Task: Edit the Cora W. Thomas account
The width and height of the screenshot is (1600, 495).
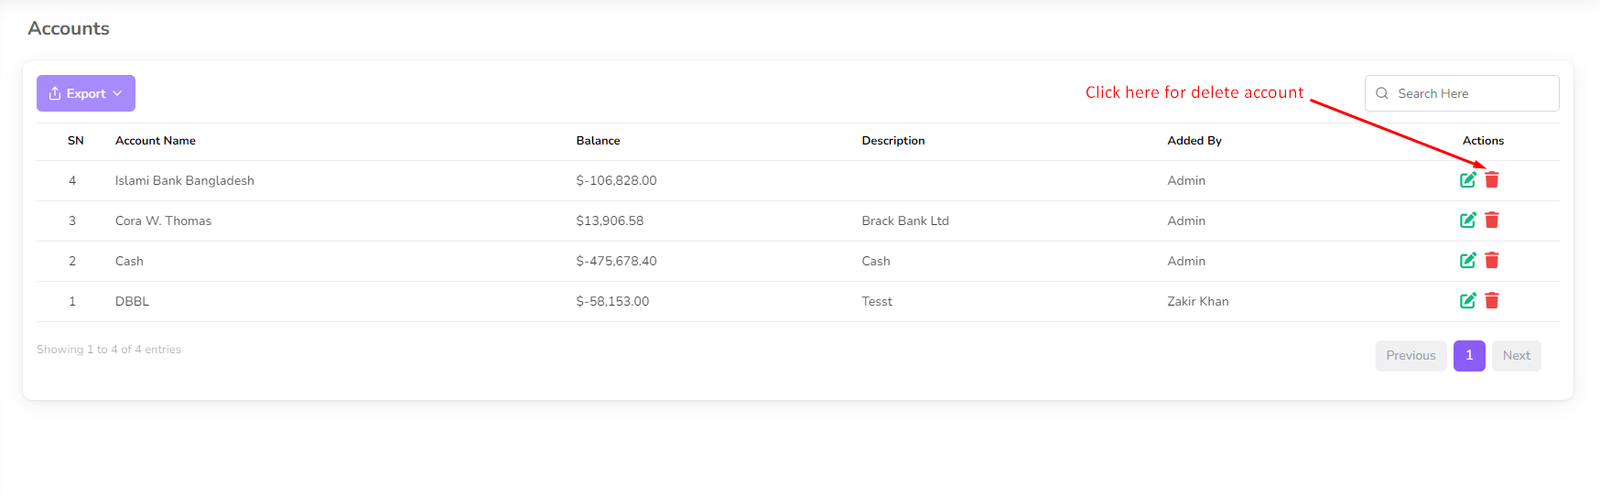Action: click(x=1467, y=220)
